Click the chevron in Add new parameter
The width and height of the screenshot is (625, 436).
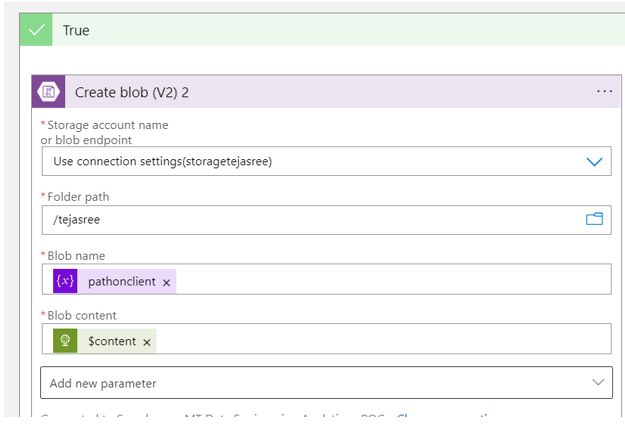tap(598, 383)
